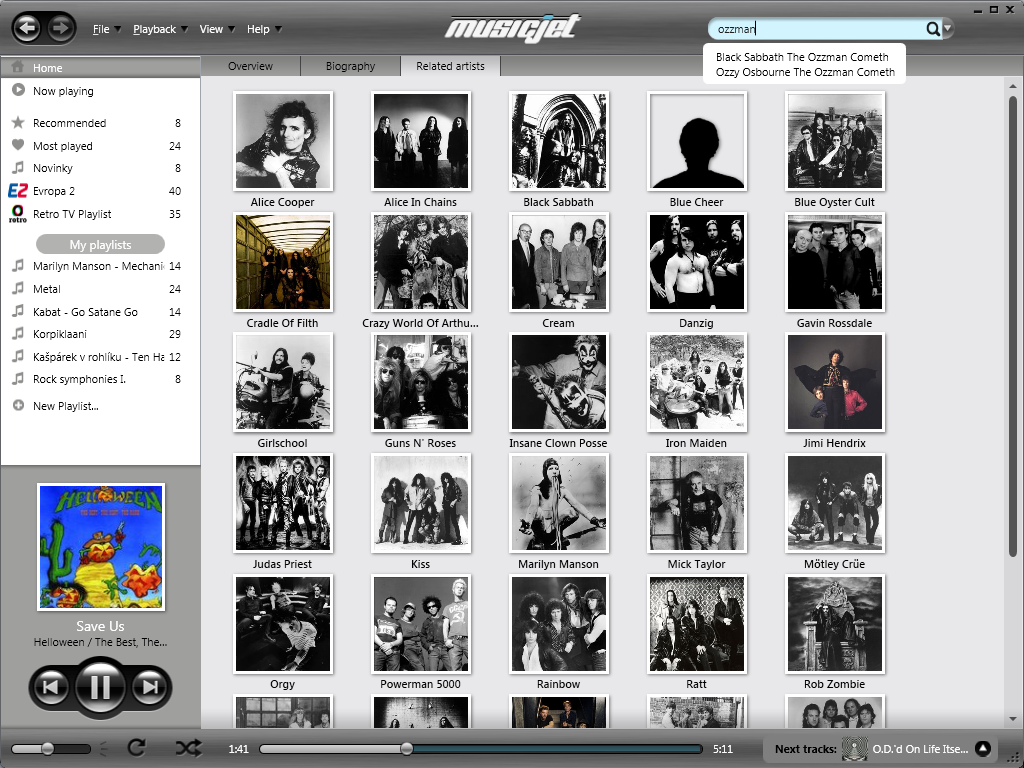Open the Alice Cooper artist thumbnail
Viewport: 1024px width, 768px height.
click(283, 141)
